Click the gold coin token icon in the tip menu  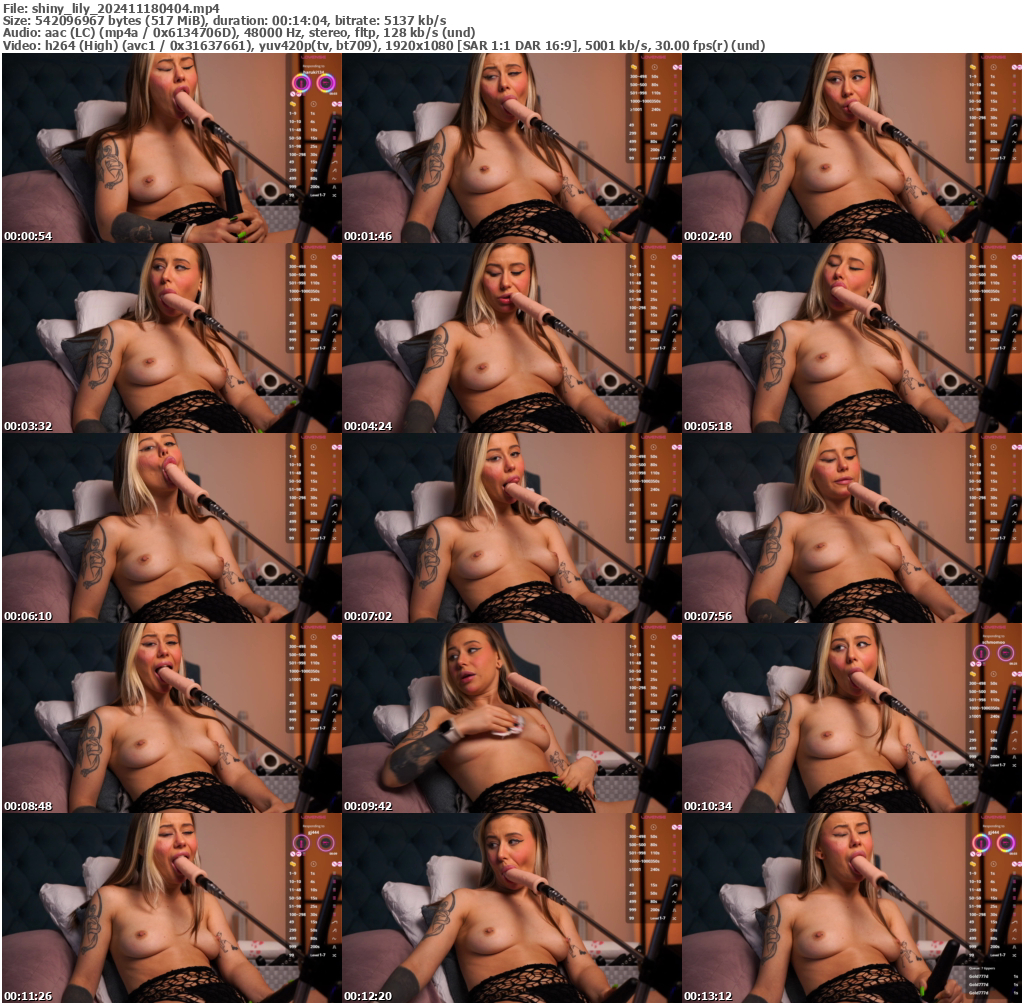pyautogui.click(x=972, y=864)
